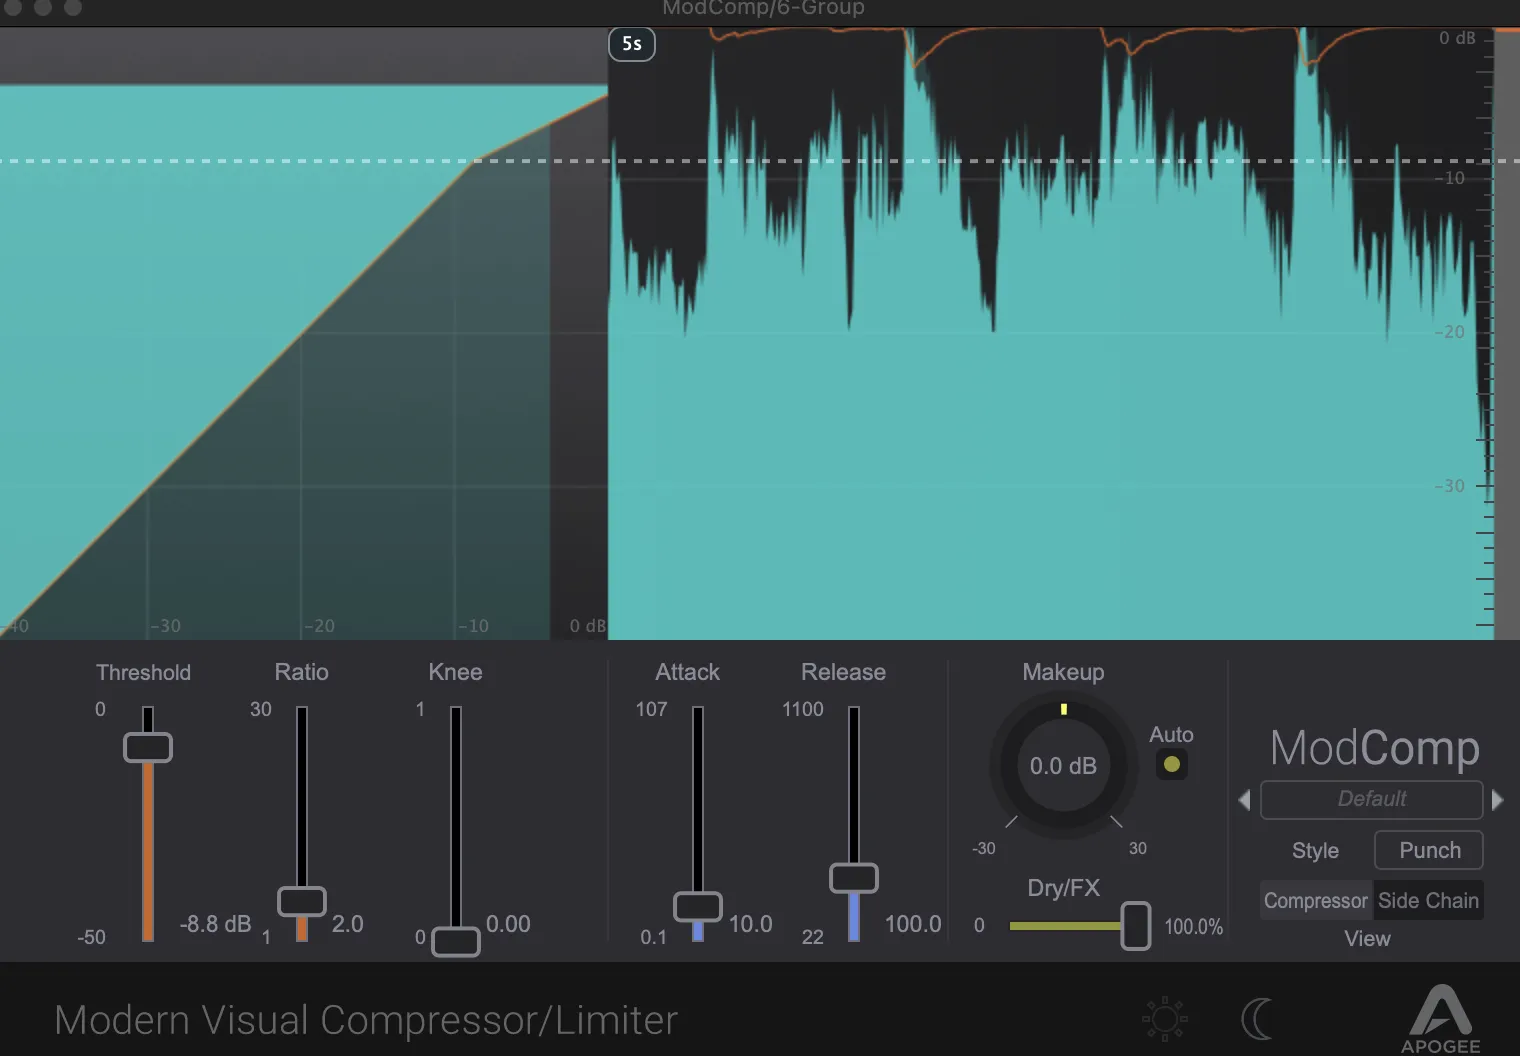This screenshot has width=1520, height=1056.
Task: Switch to Side Chain view tab
Action: tap(1428, 900)
